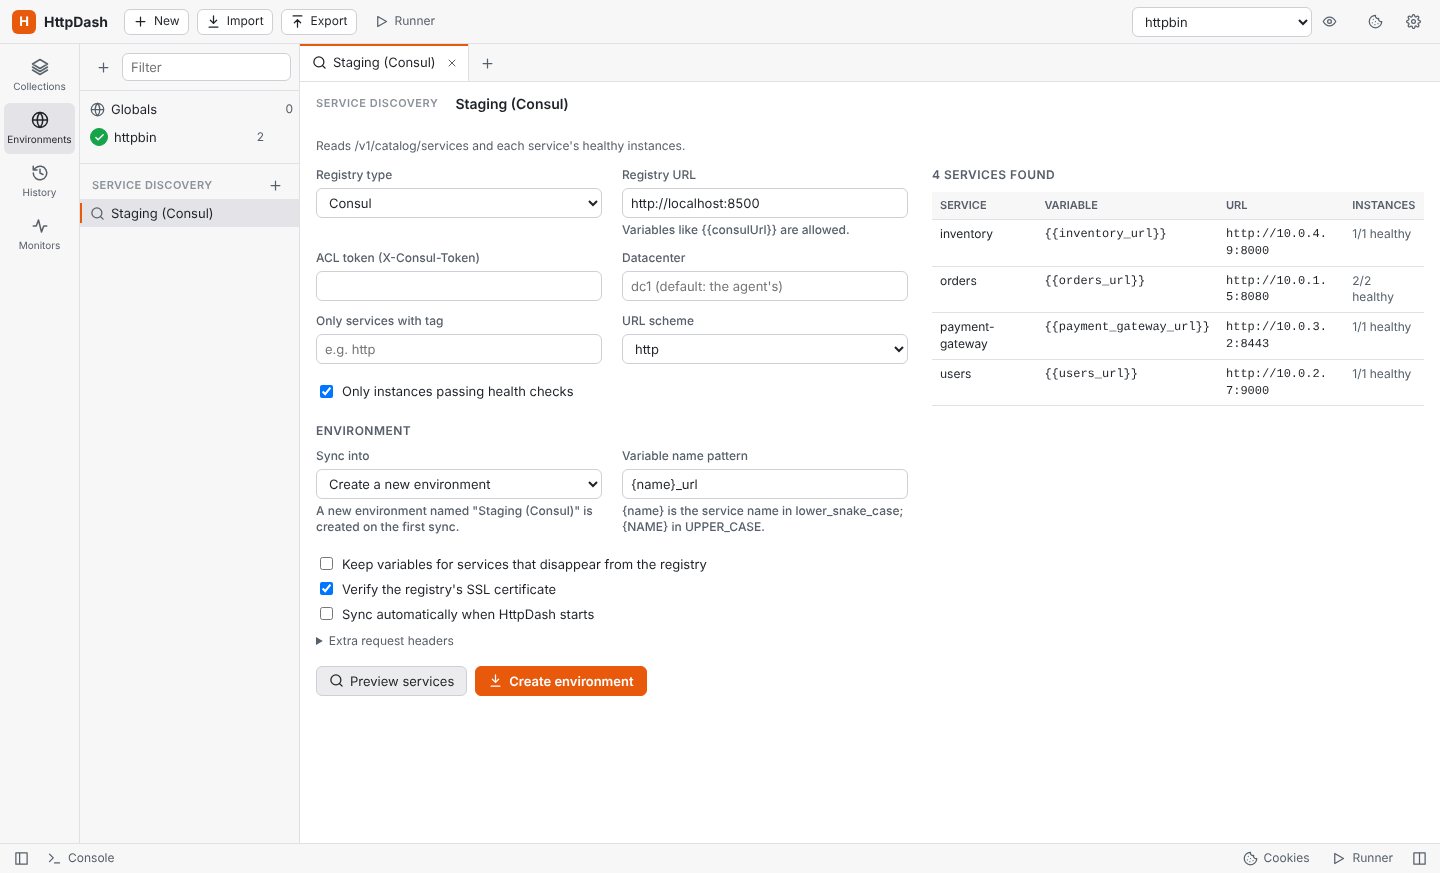Viewport: 1440px width, 873px height.
Task: Enable Sync automatically when HttpDash starts
Action: 326,614
